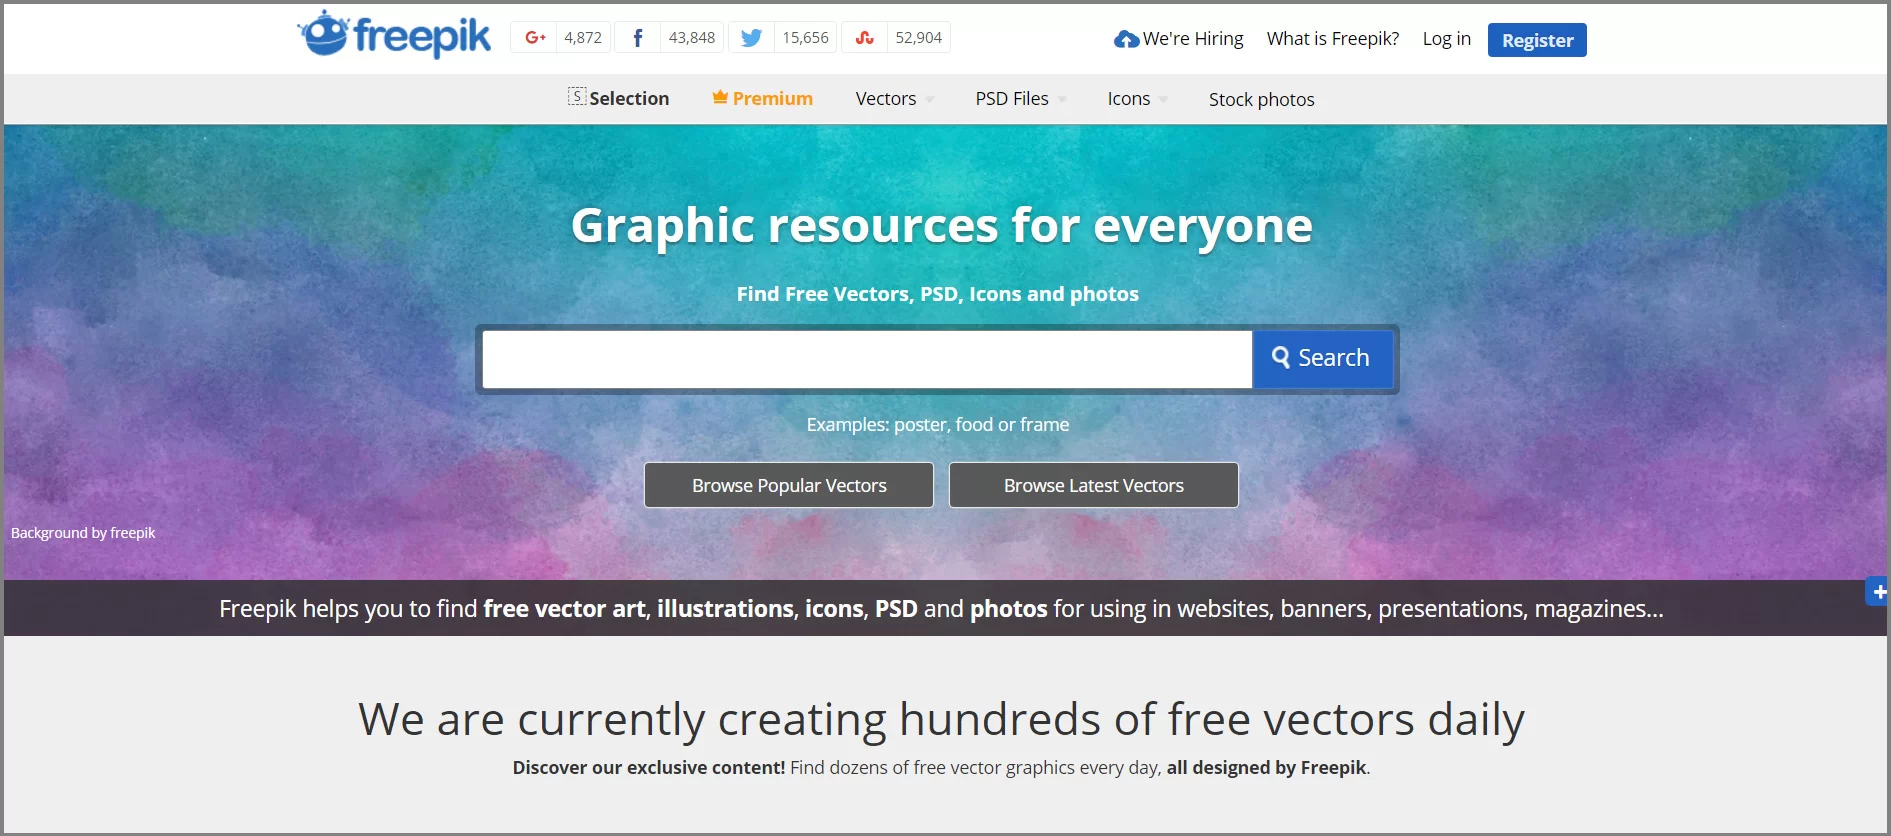Click the Facebook share icon
Screen dimensions: 1891x836
(x=637, y=38)
